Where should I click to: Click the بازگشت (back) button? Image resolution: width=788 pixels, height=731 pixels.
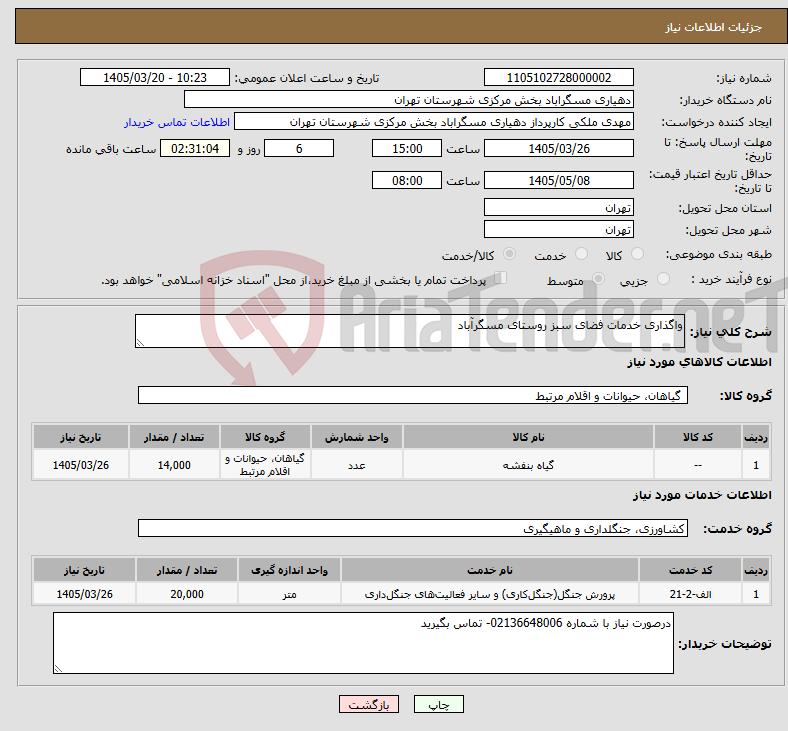click(x=369, y=704)
